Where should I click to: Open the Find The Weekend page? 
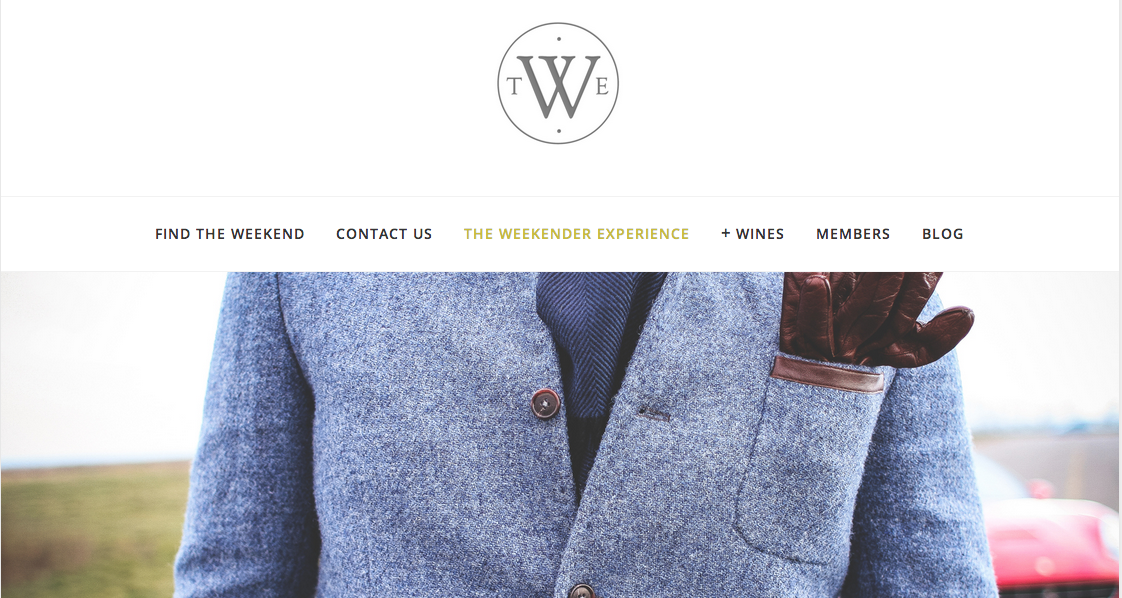230,234
